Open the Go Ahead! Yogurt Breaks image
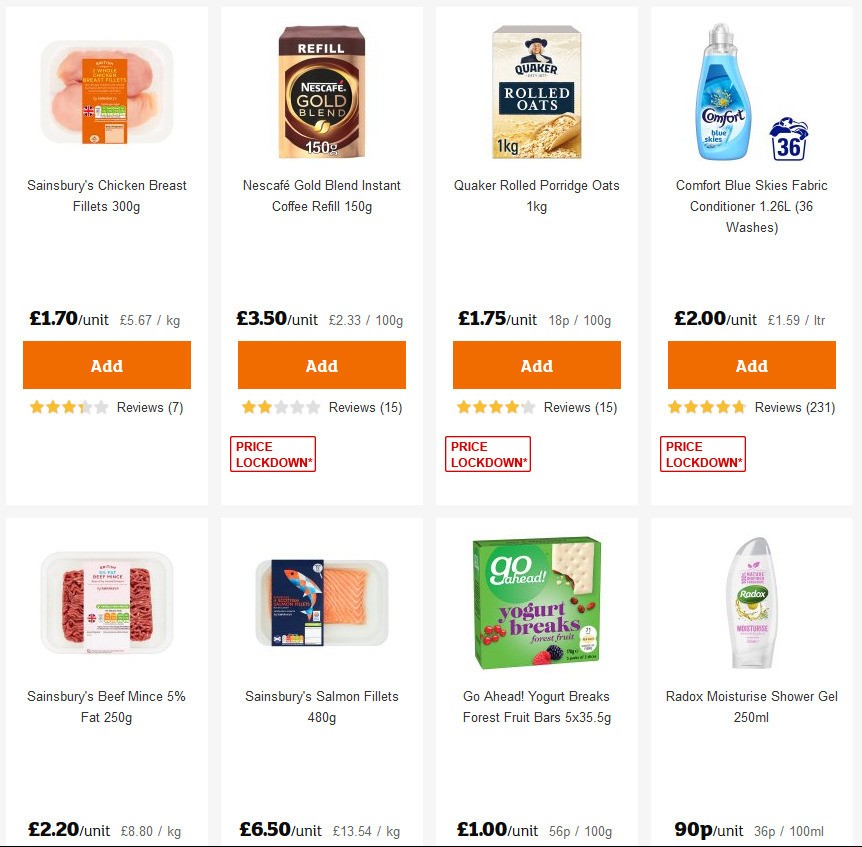 536,600
